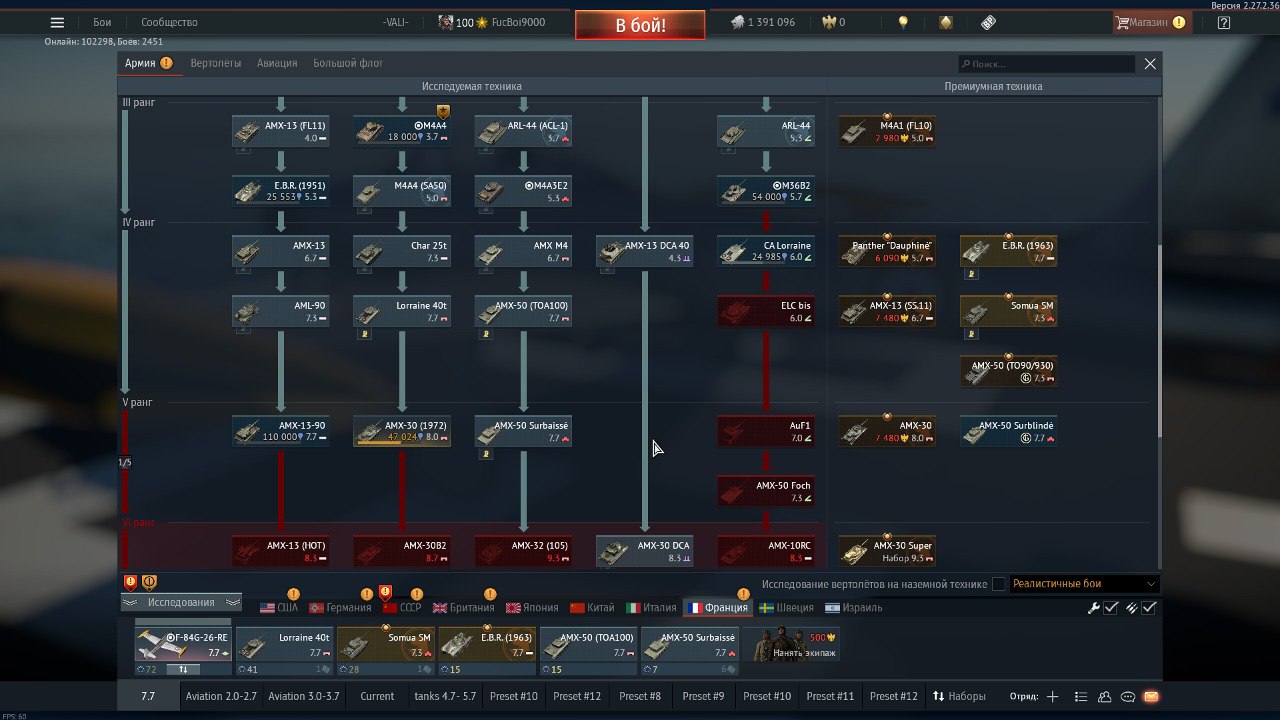Select AMX-13-90 in research tree
Image resolution: width=1280 pixels, height=720 pixels.
(281, 431)
